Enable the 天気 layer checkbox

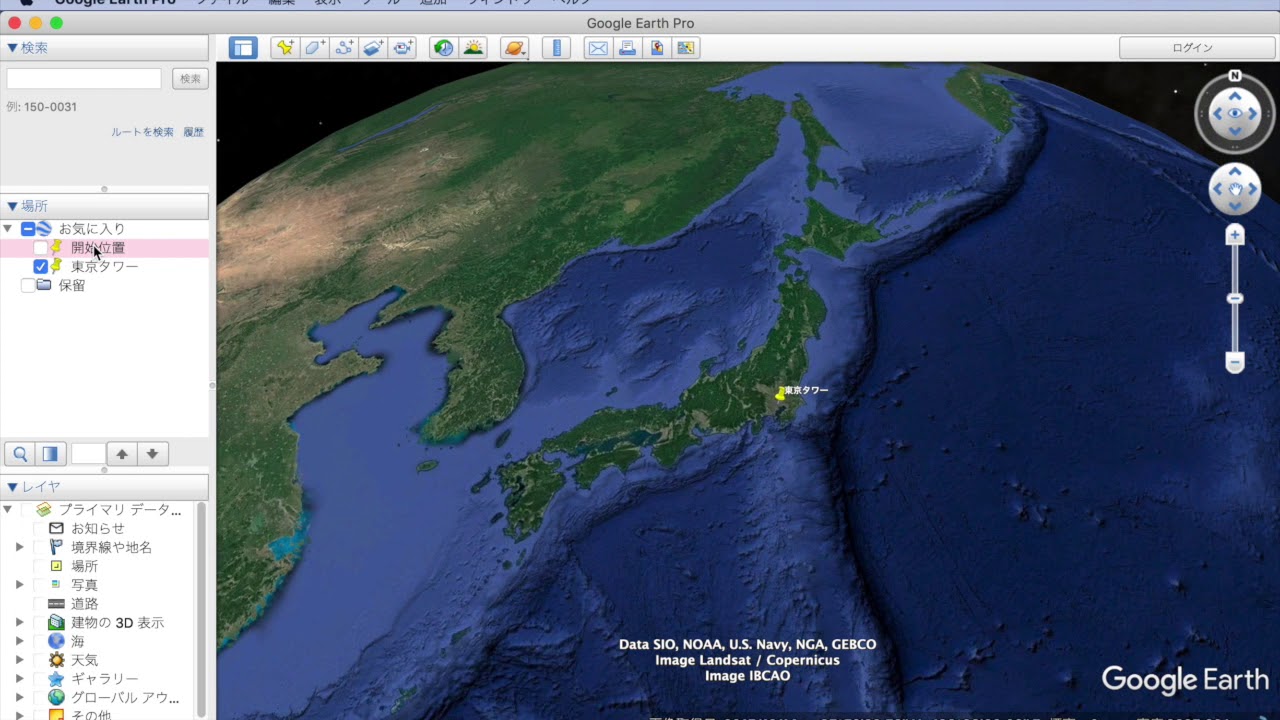40,660
